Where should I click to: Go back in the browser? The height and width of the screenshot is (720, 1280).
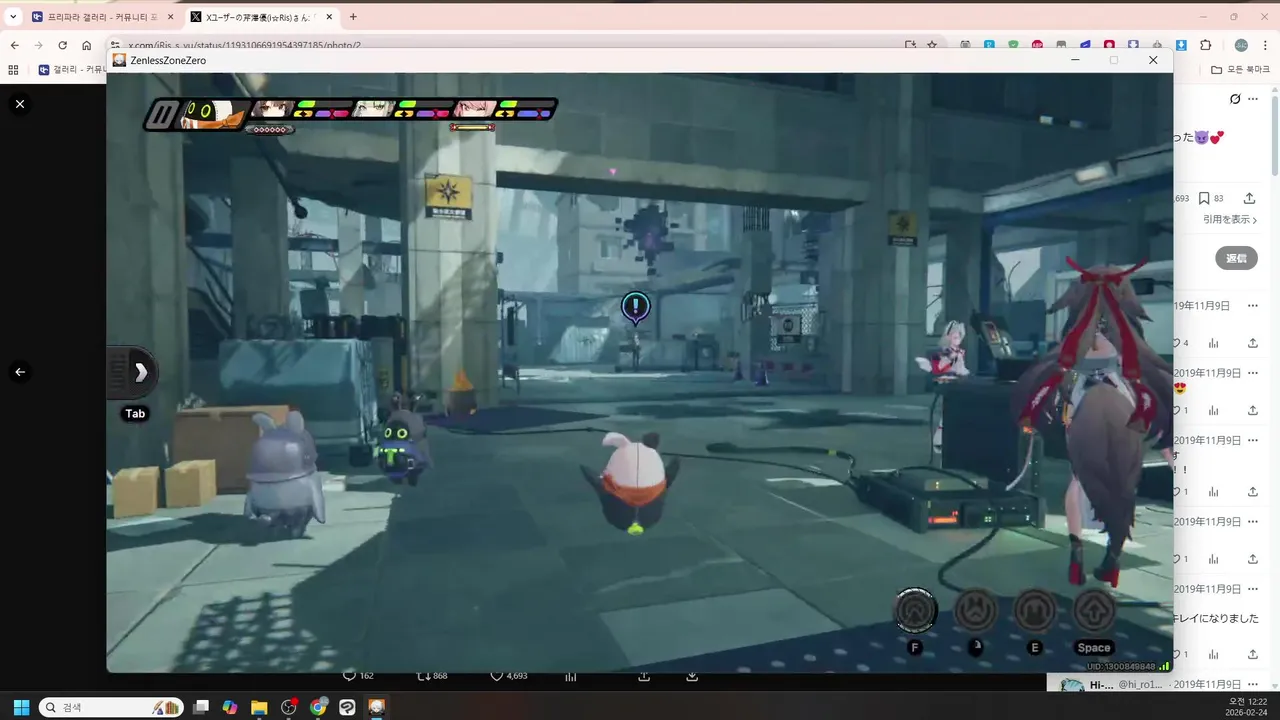tap(14, 45)
